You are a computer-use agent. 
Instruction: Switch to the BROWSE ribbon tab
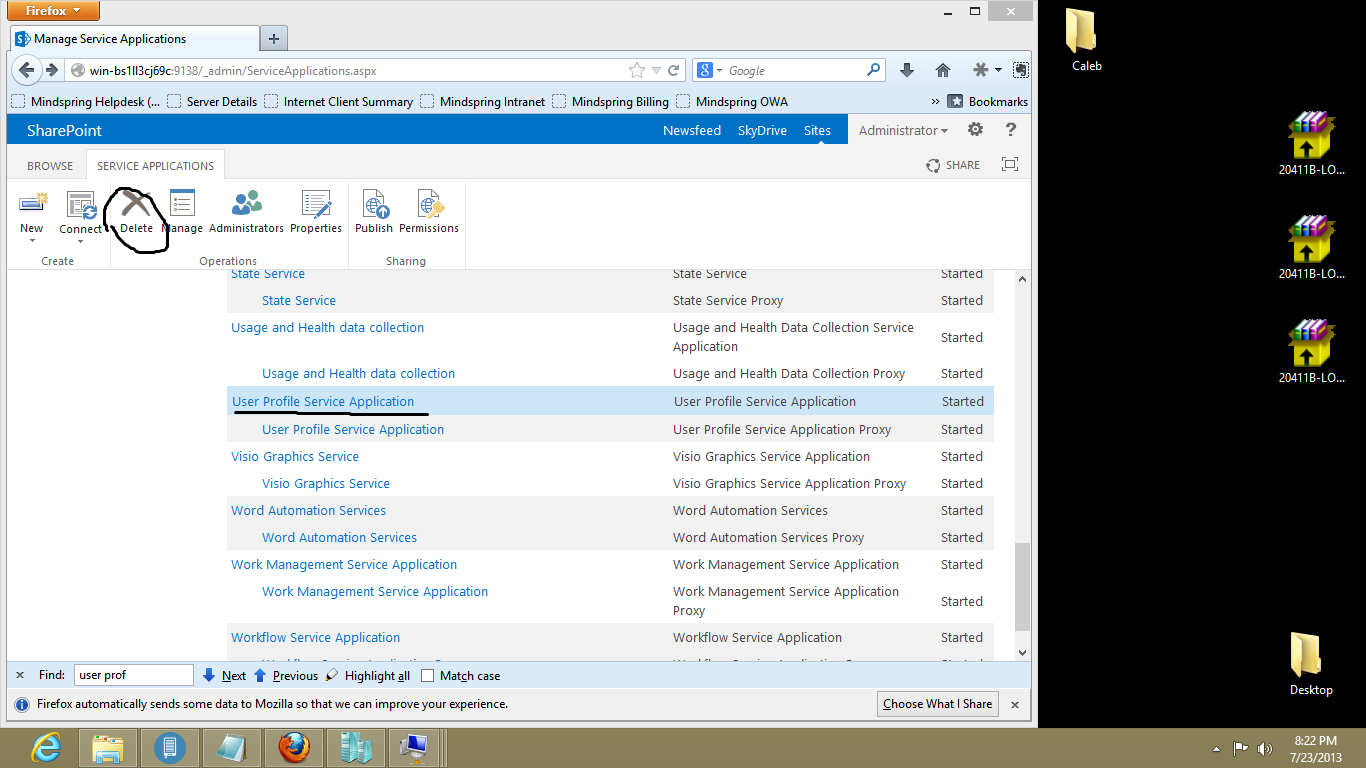click(50, 166)
